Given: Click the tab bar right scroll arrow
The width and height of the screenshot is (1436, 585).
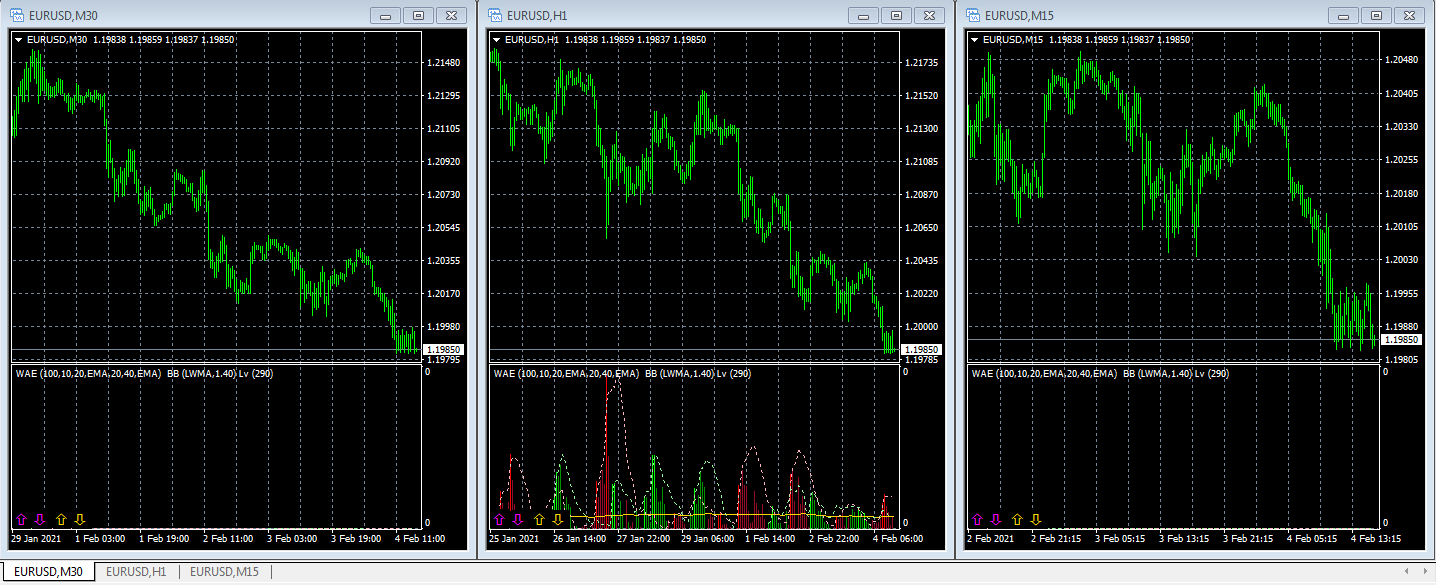Looking at the screenshot, I should (1425, 572).
